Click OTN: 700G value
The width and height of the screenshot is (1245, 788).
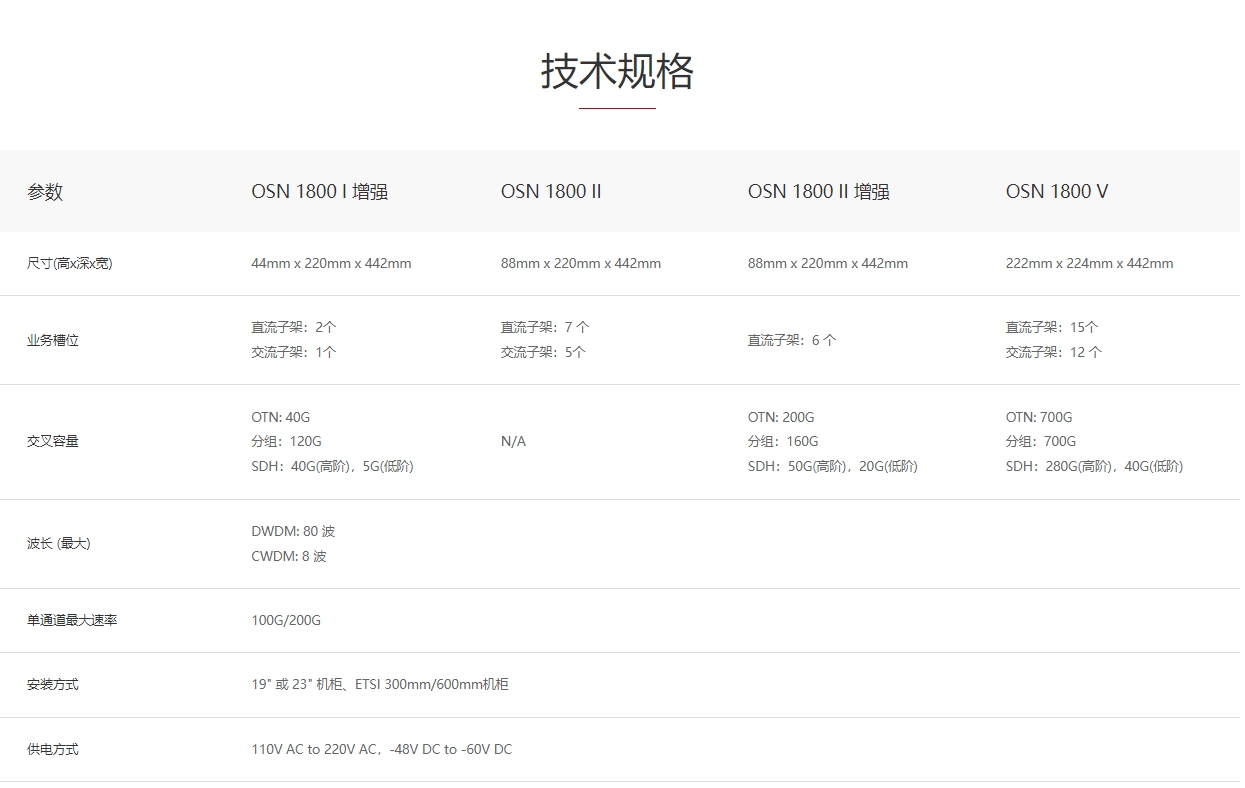[x=1039, y=417]
